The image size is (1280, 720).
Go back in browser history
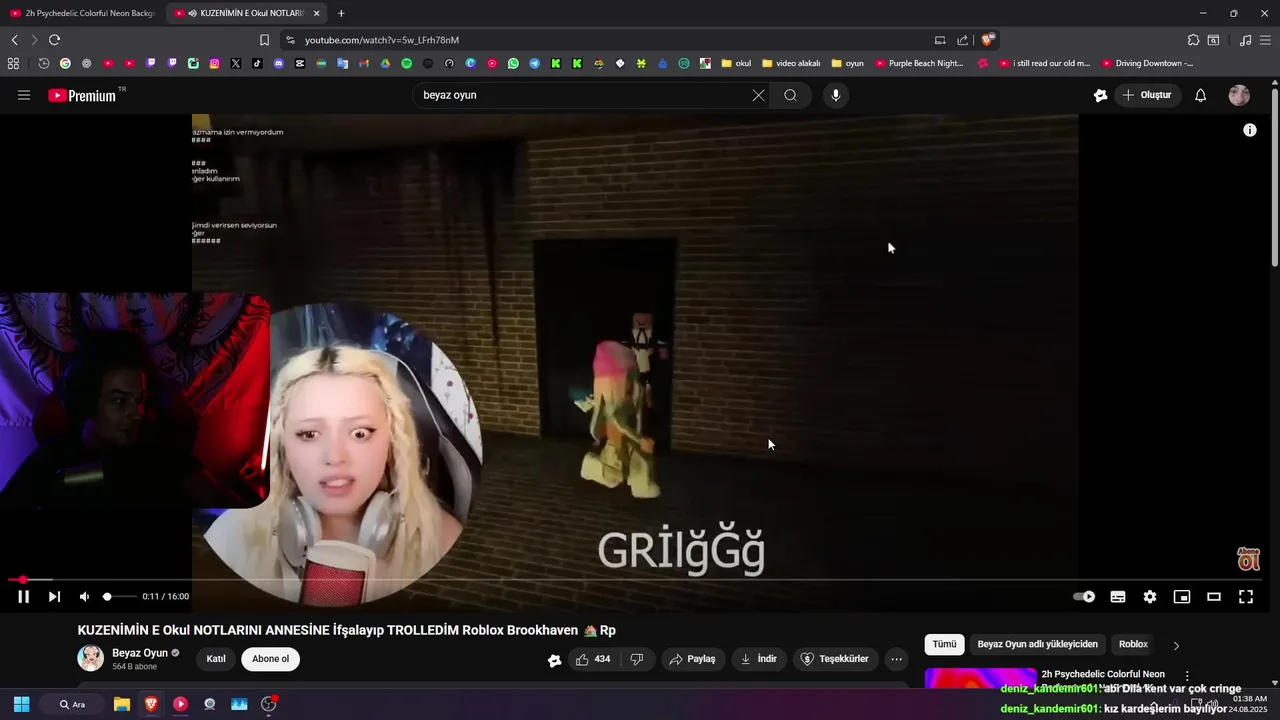click(14, 40)
